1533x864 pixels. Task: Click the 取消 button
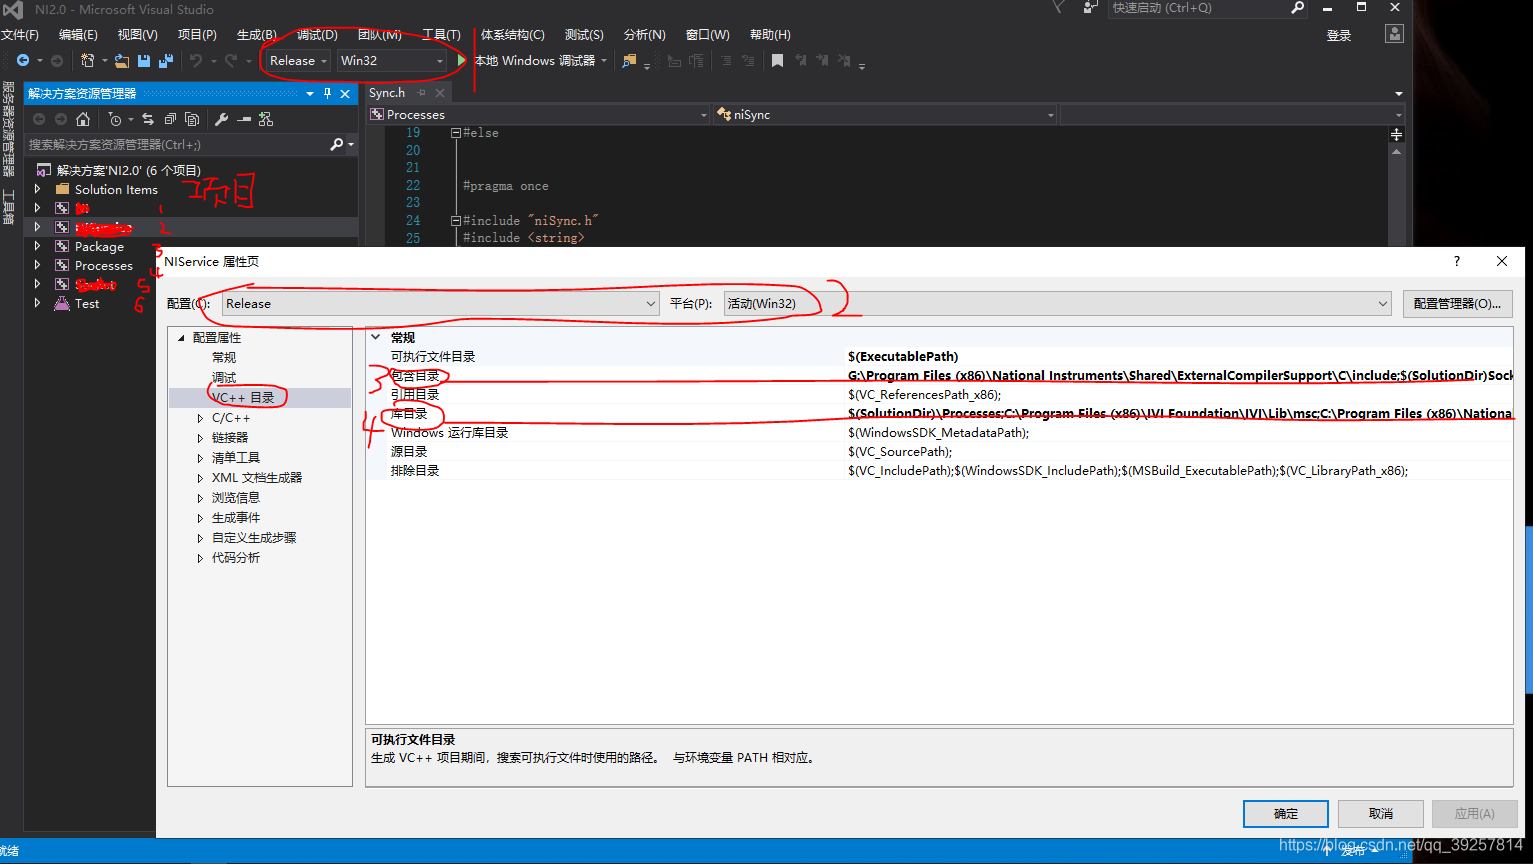(x=1381, y=814)
